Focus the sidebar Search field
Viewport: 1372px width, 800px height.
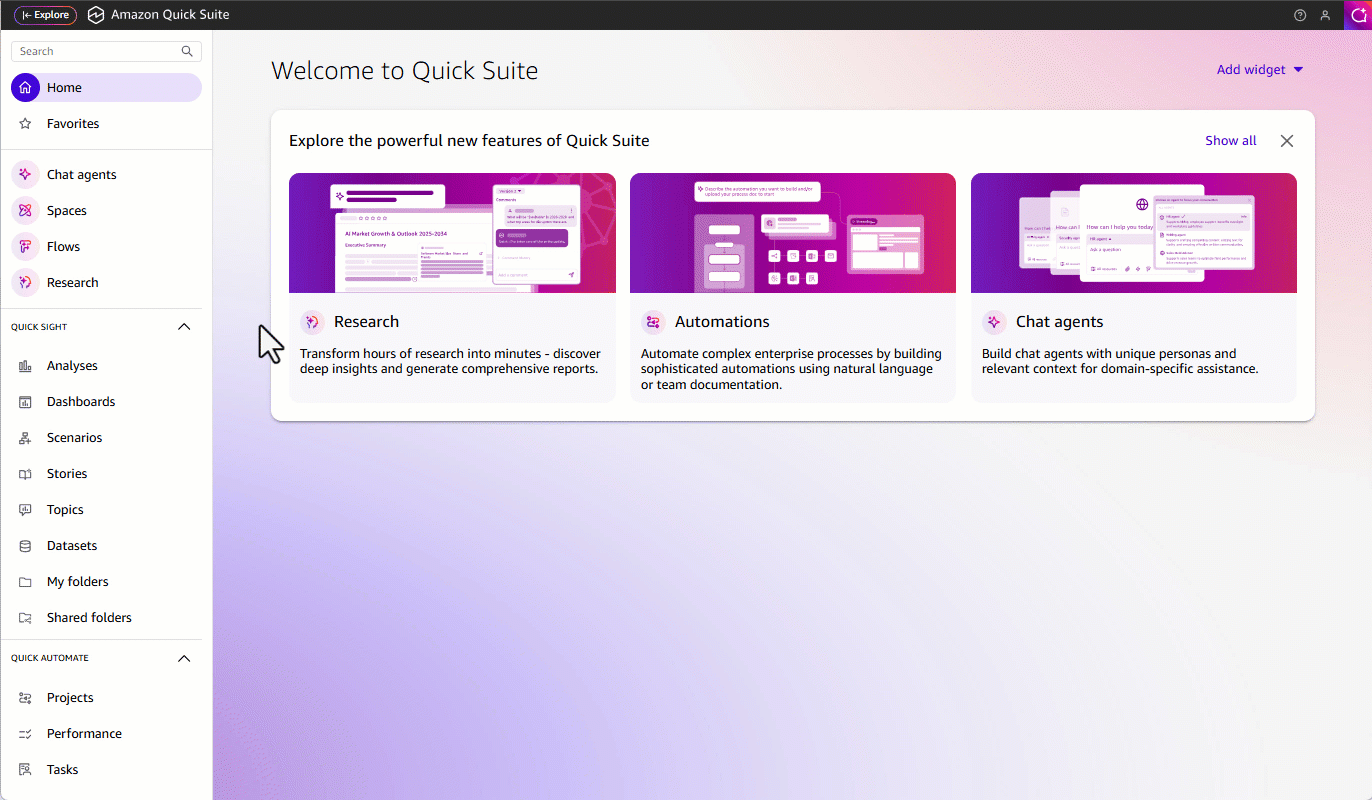click(x=95, y=51)
